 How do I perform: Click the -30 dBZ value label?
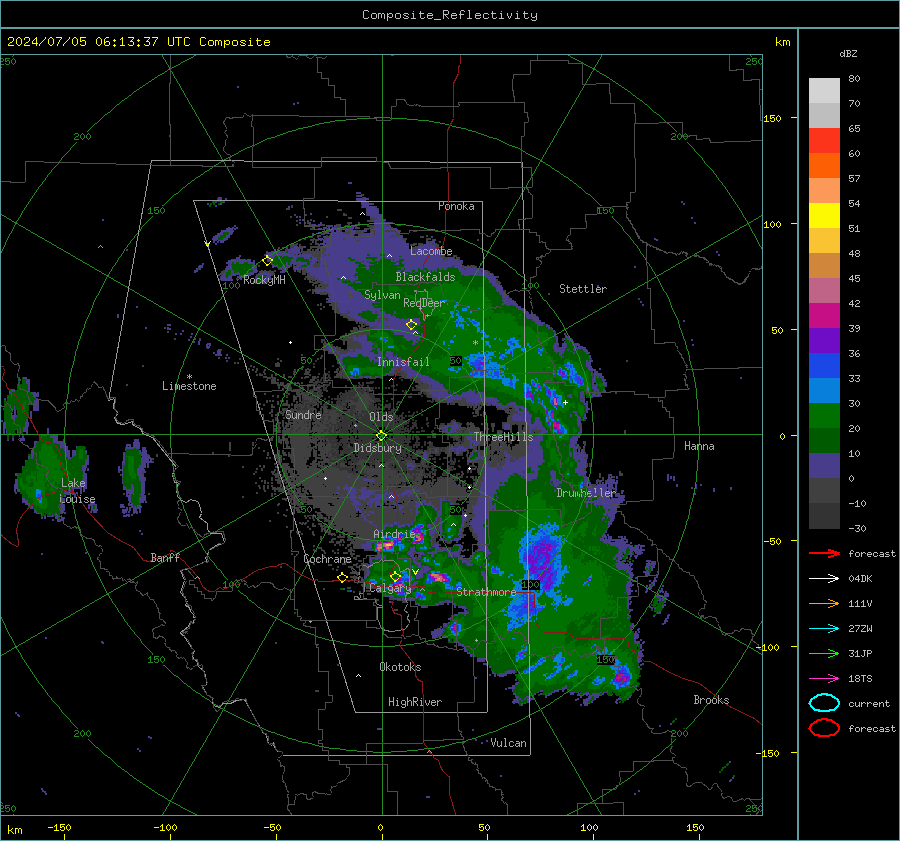[x=857, y=528]
